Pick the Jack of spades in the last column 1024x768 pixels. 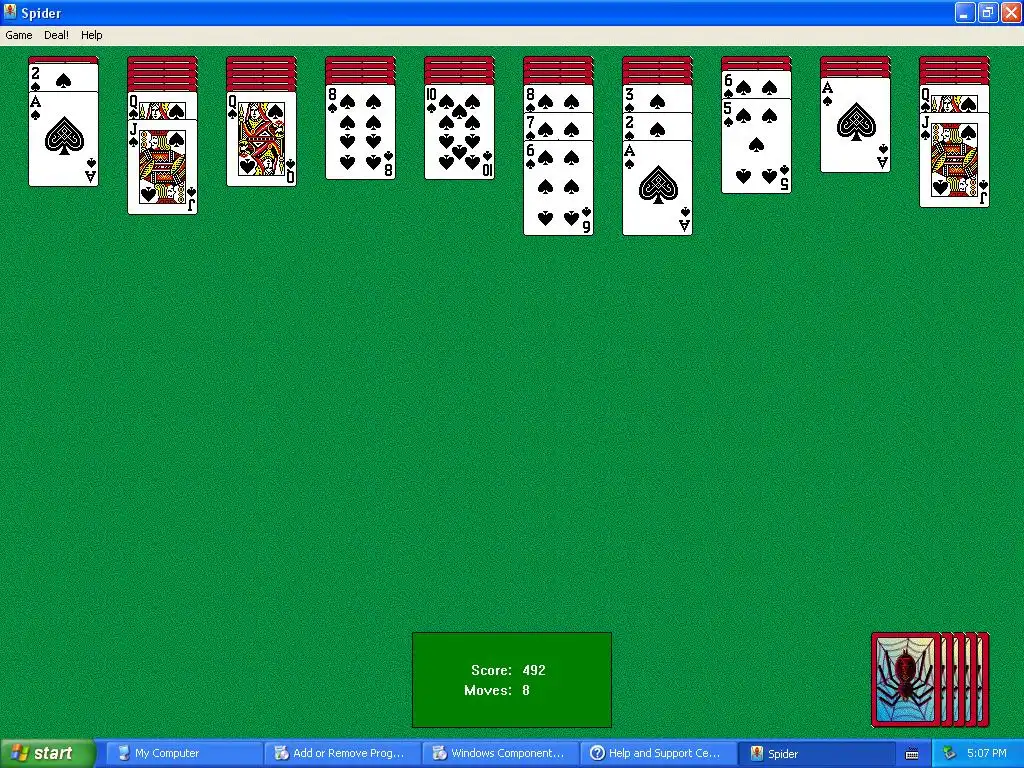point(954,160)
